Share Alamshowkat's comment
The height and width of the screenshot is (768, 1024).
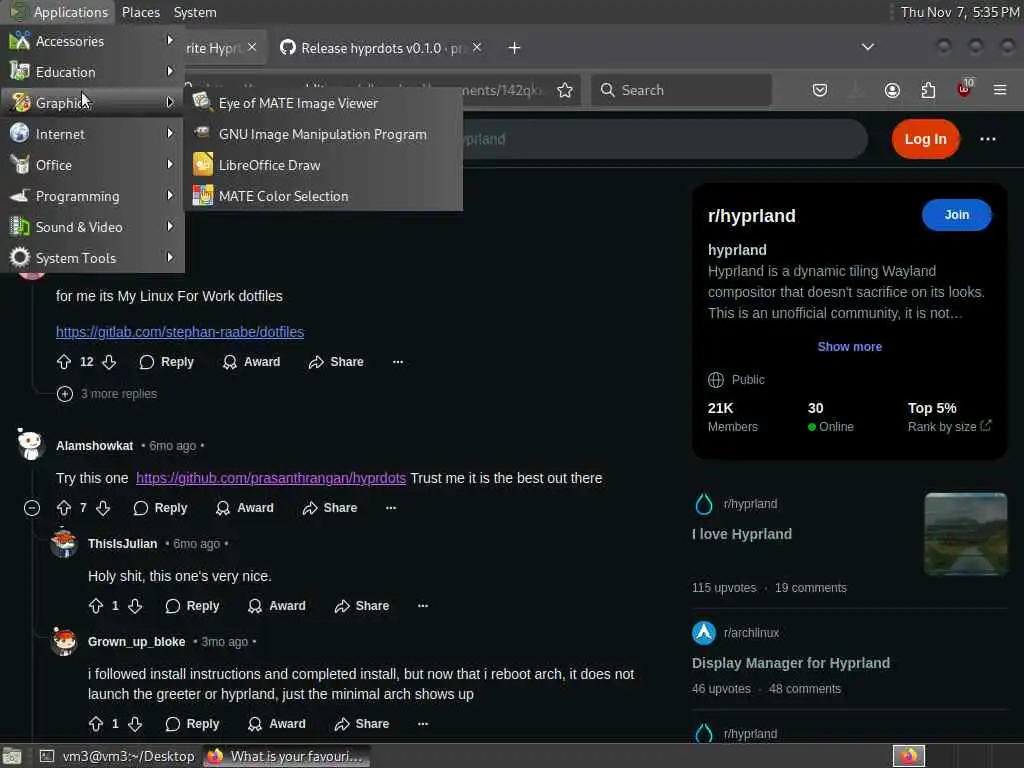329,508
